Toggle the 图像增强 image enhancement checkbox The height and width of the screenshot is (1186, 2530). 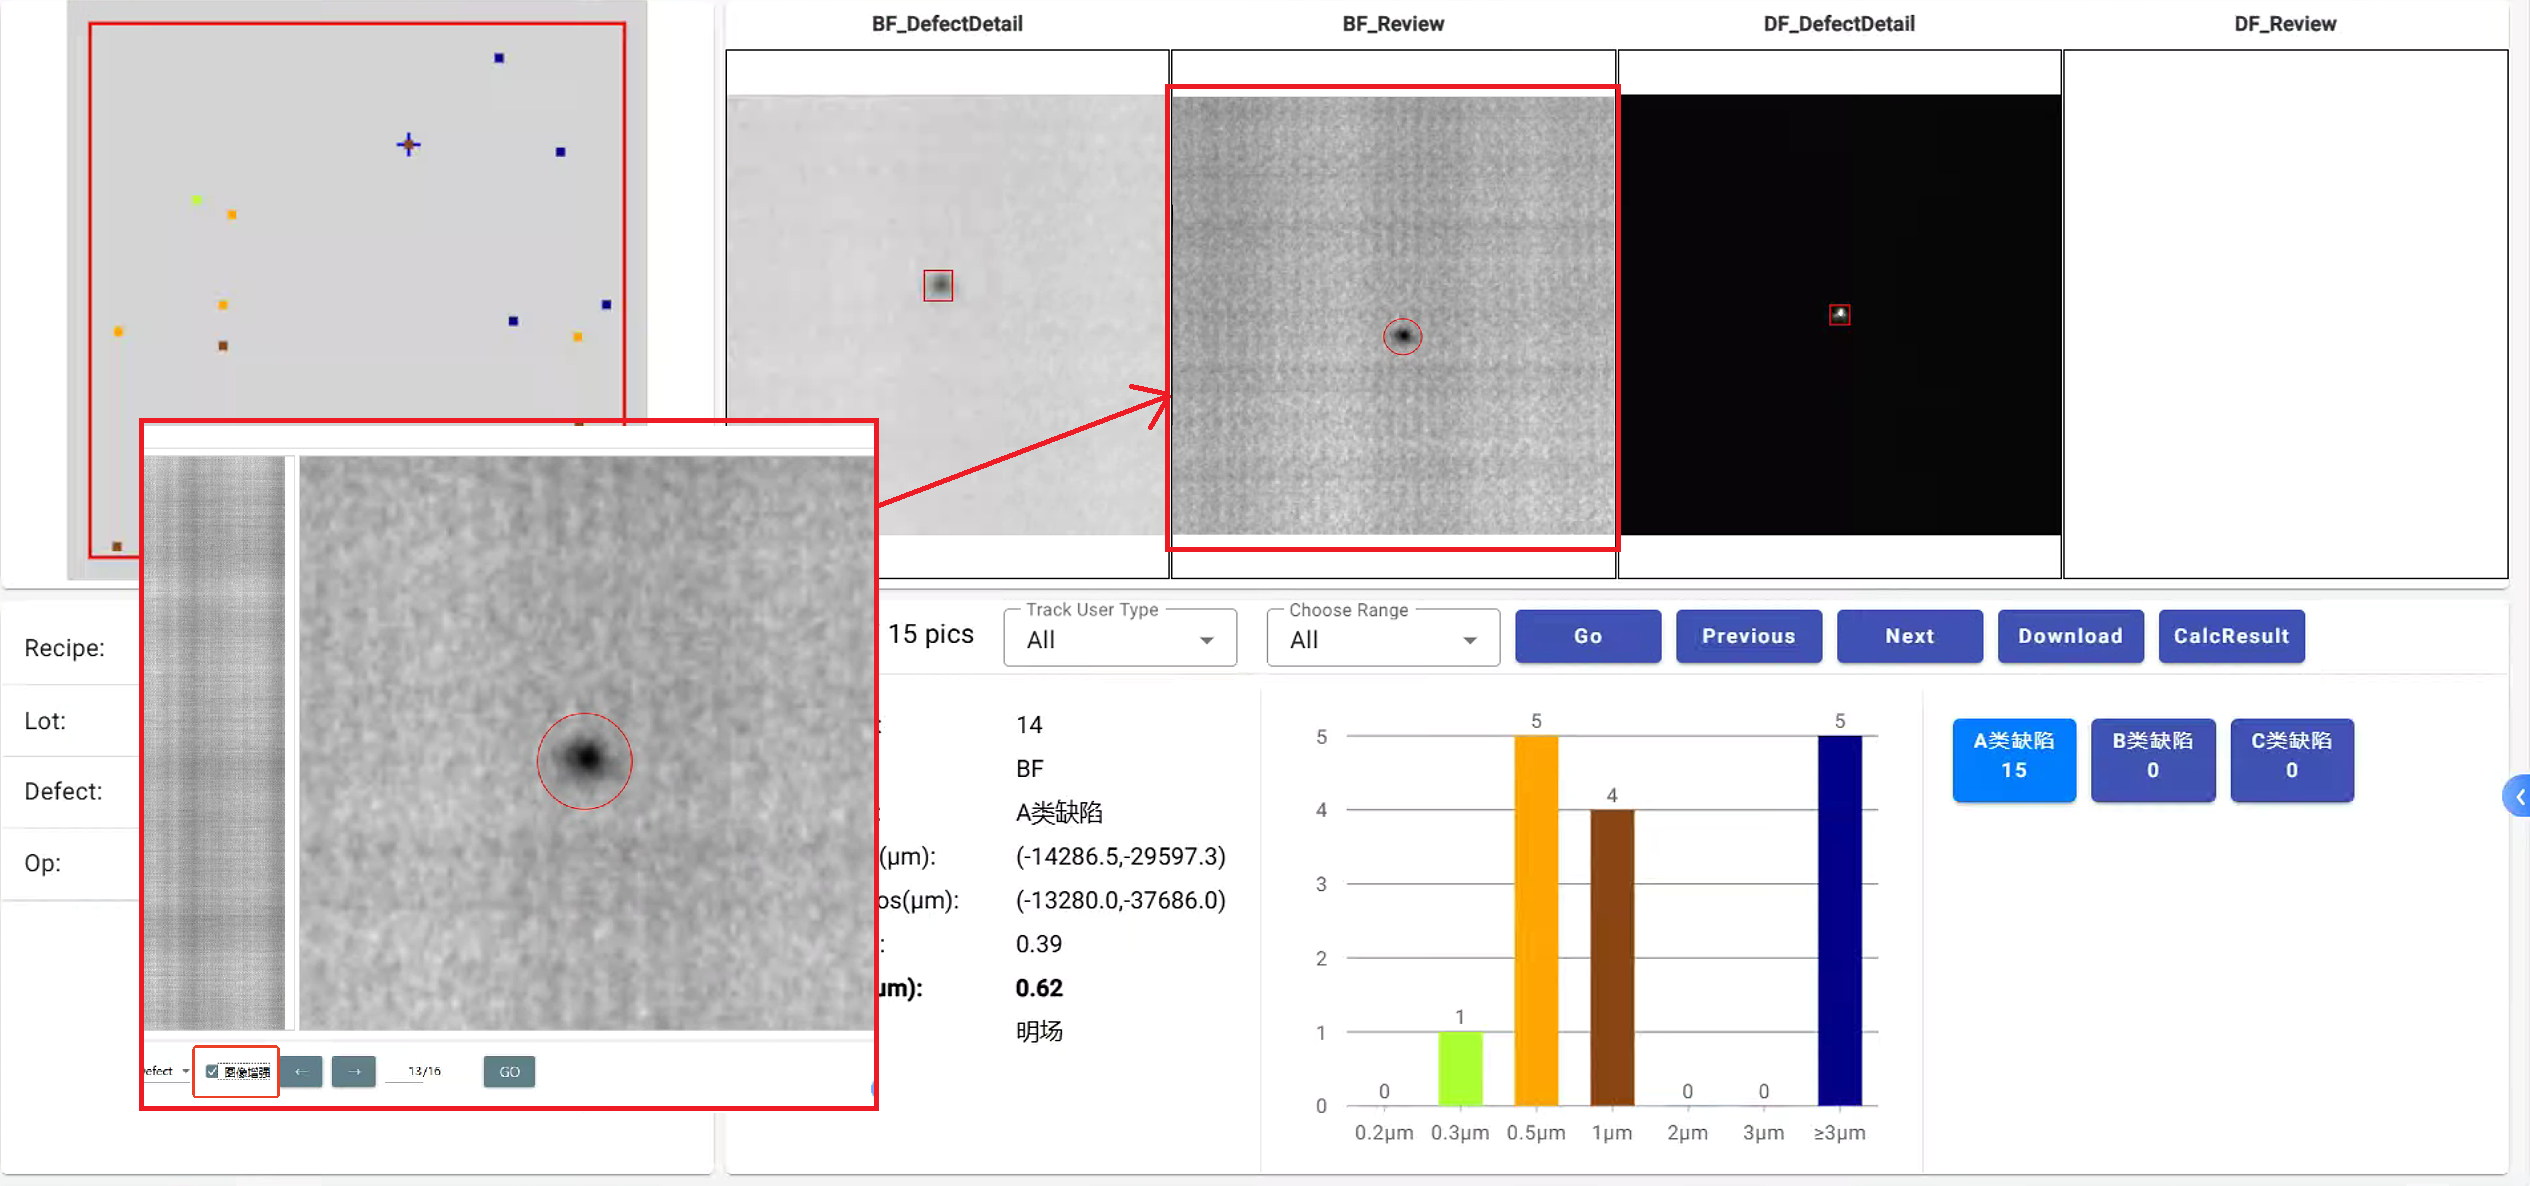tap(212, 1071)
